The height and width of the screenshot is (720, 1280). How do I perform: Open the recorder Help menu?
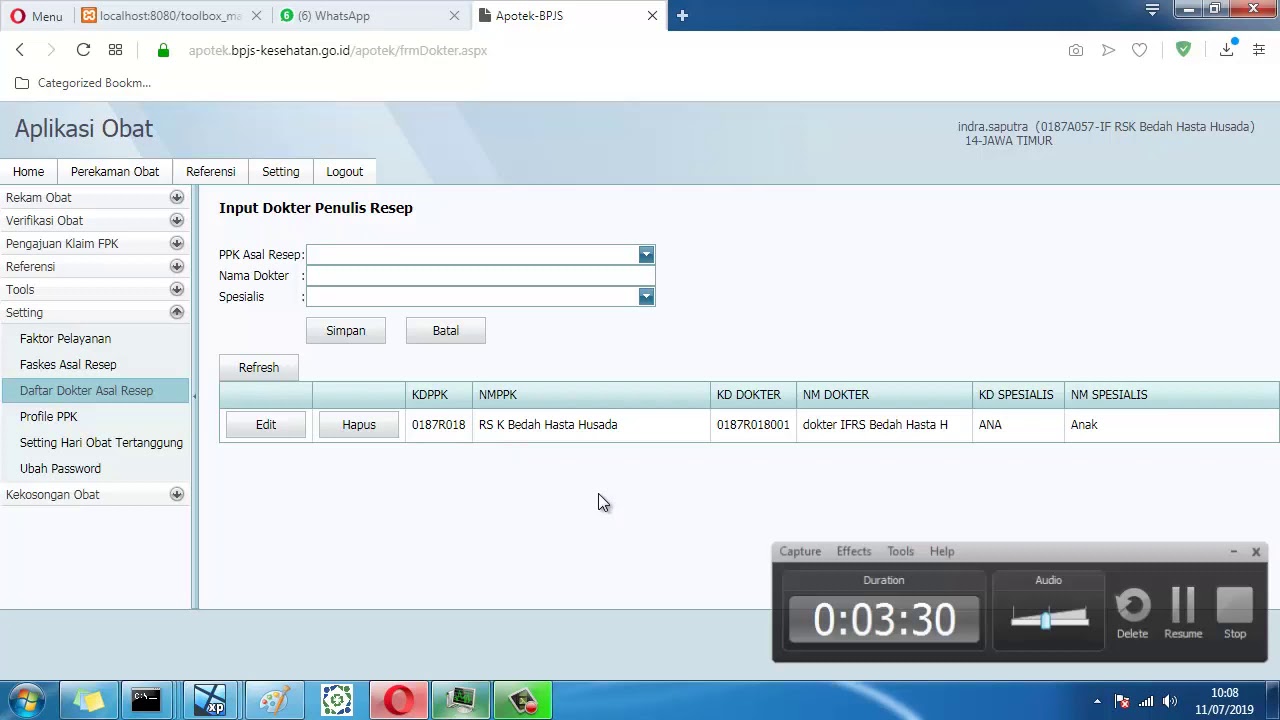click(942, 552)
